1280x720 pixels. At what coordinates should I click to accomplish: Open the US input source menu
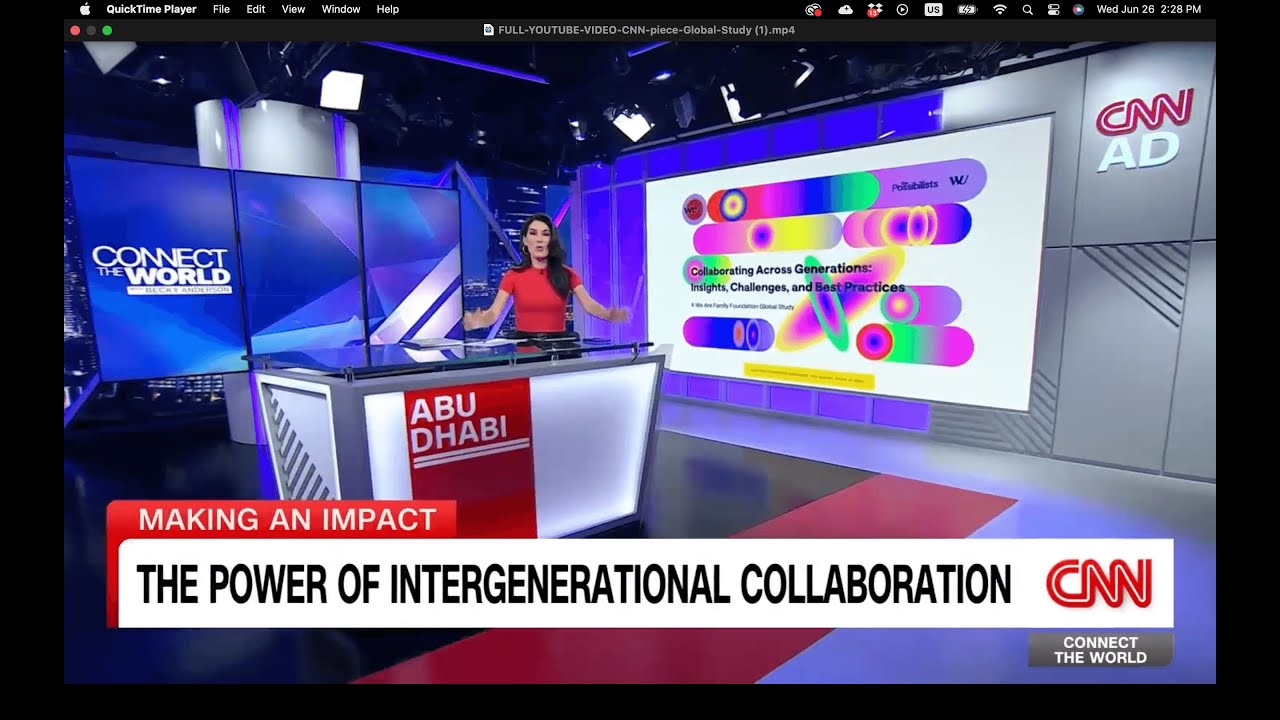933,9
